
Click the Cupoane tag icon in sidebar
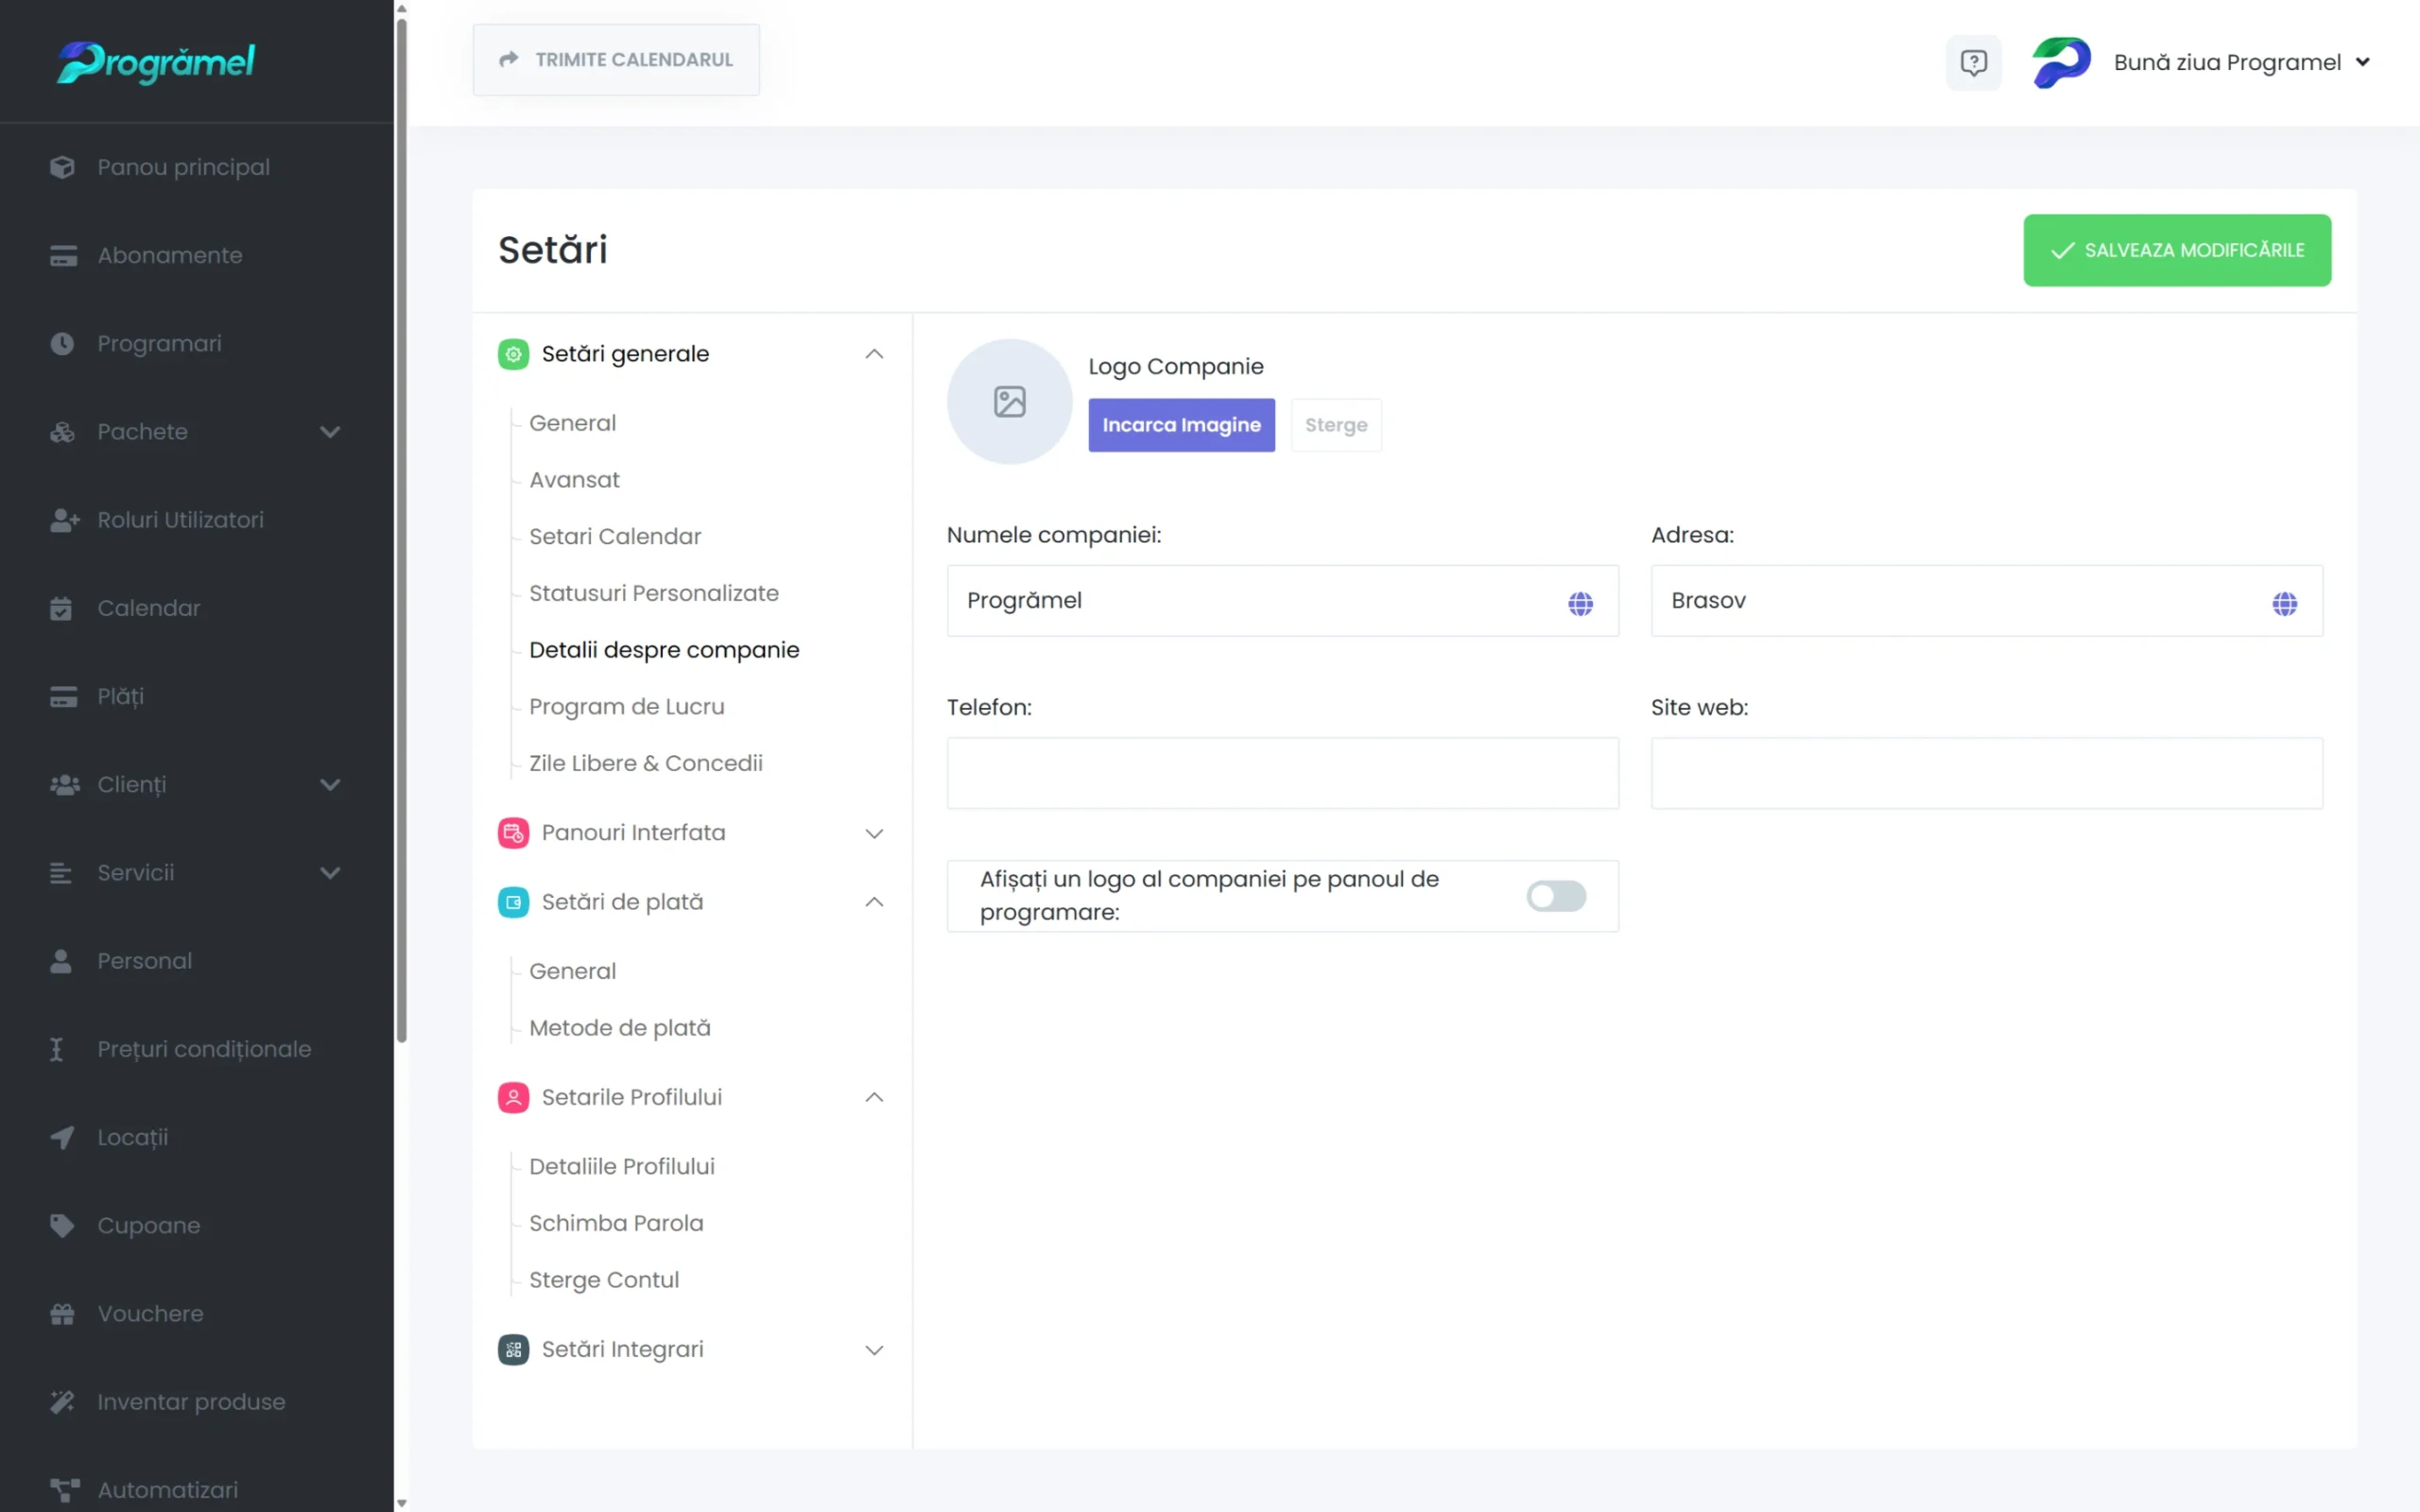(x=62, y=1226)
